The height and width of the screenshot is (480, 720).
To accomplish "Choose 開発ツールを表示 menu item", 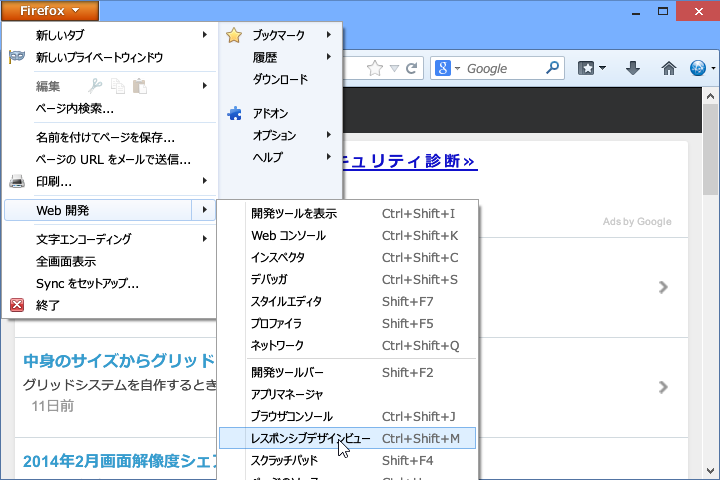I will point(348,214).
